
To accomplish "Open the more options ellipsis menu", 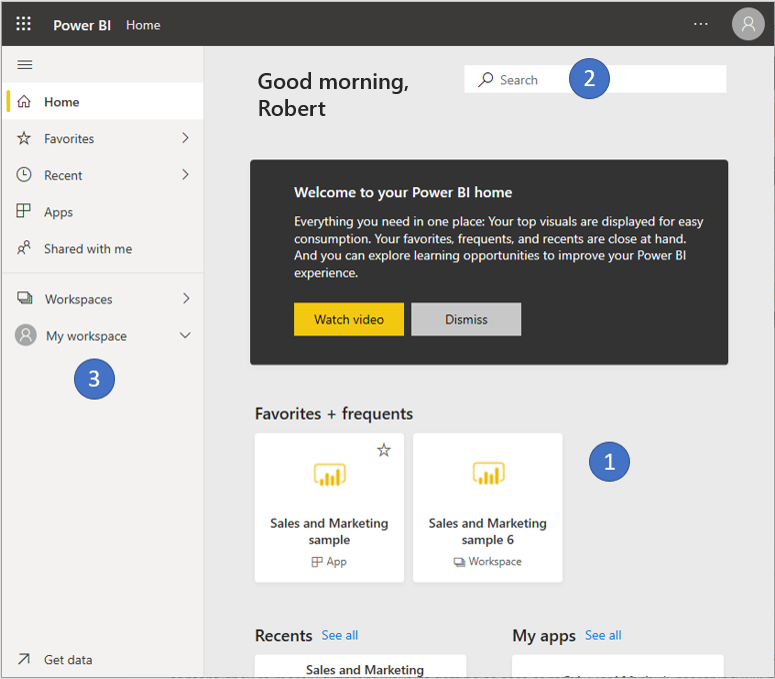I will [x=700, y=24].
